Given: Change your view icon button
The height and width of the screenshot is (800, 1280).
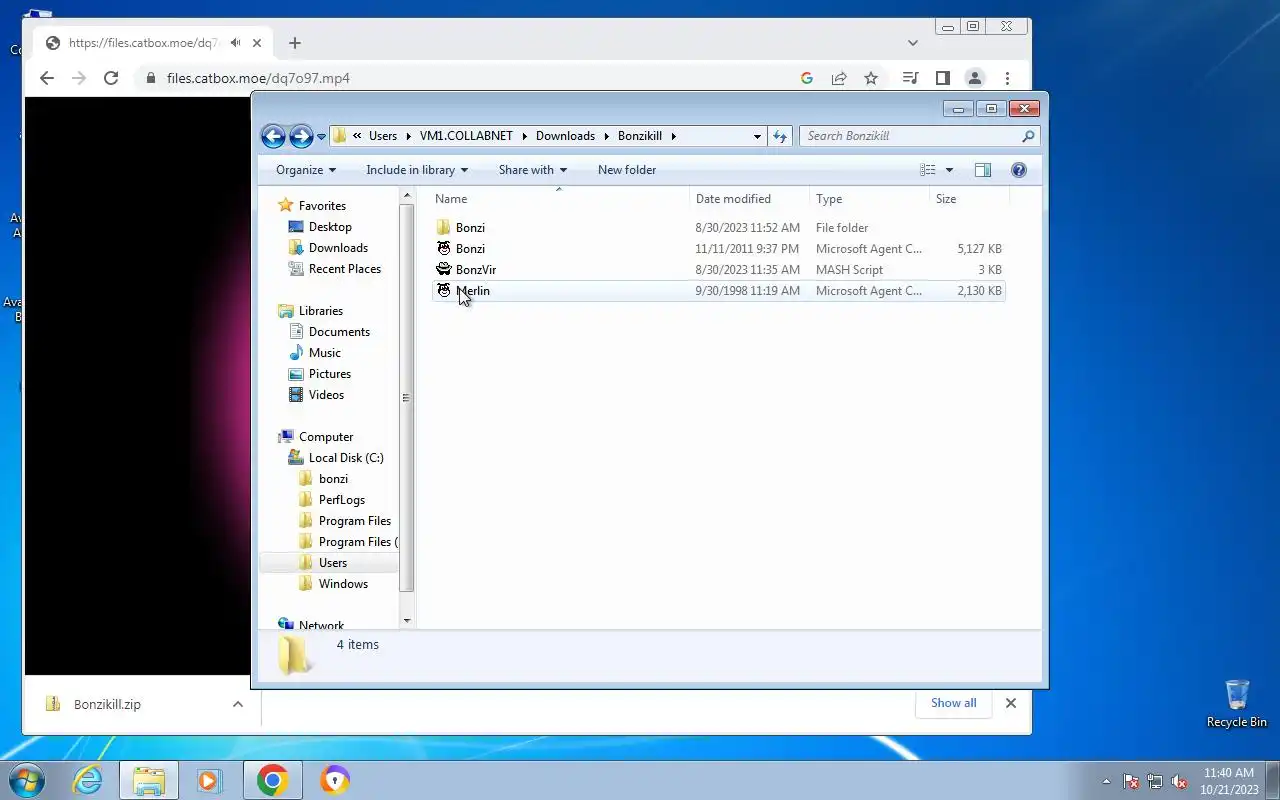Looking at the screenshot, I should coord(928,170).
